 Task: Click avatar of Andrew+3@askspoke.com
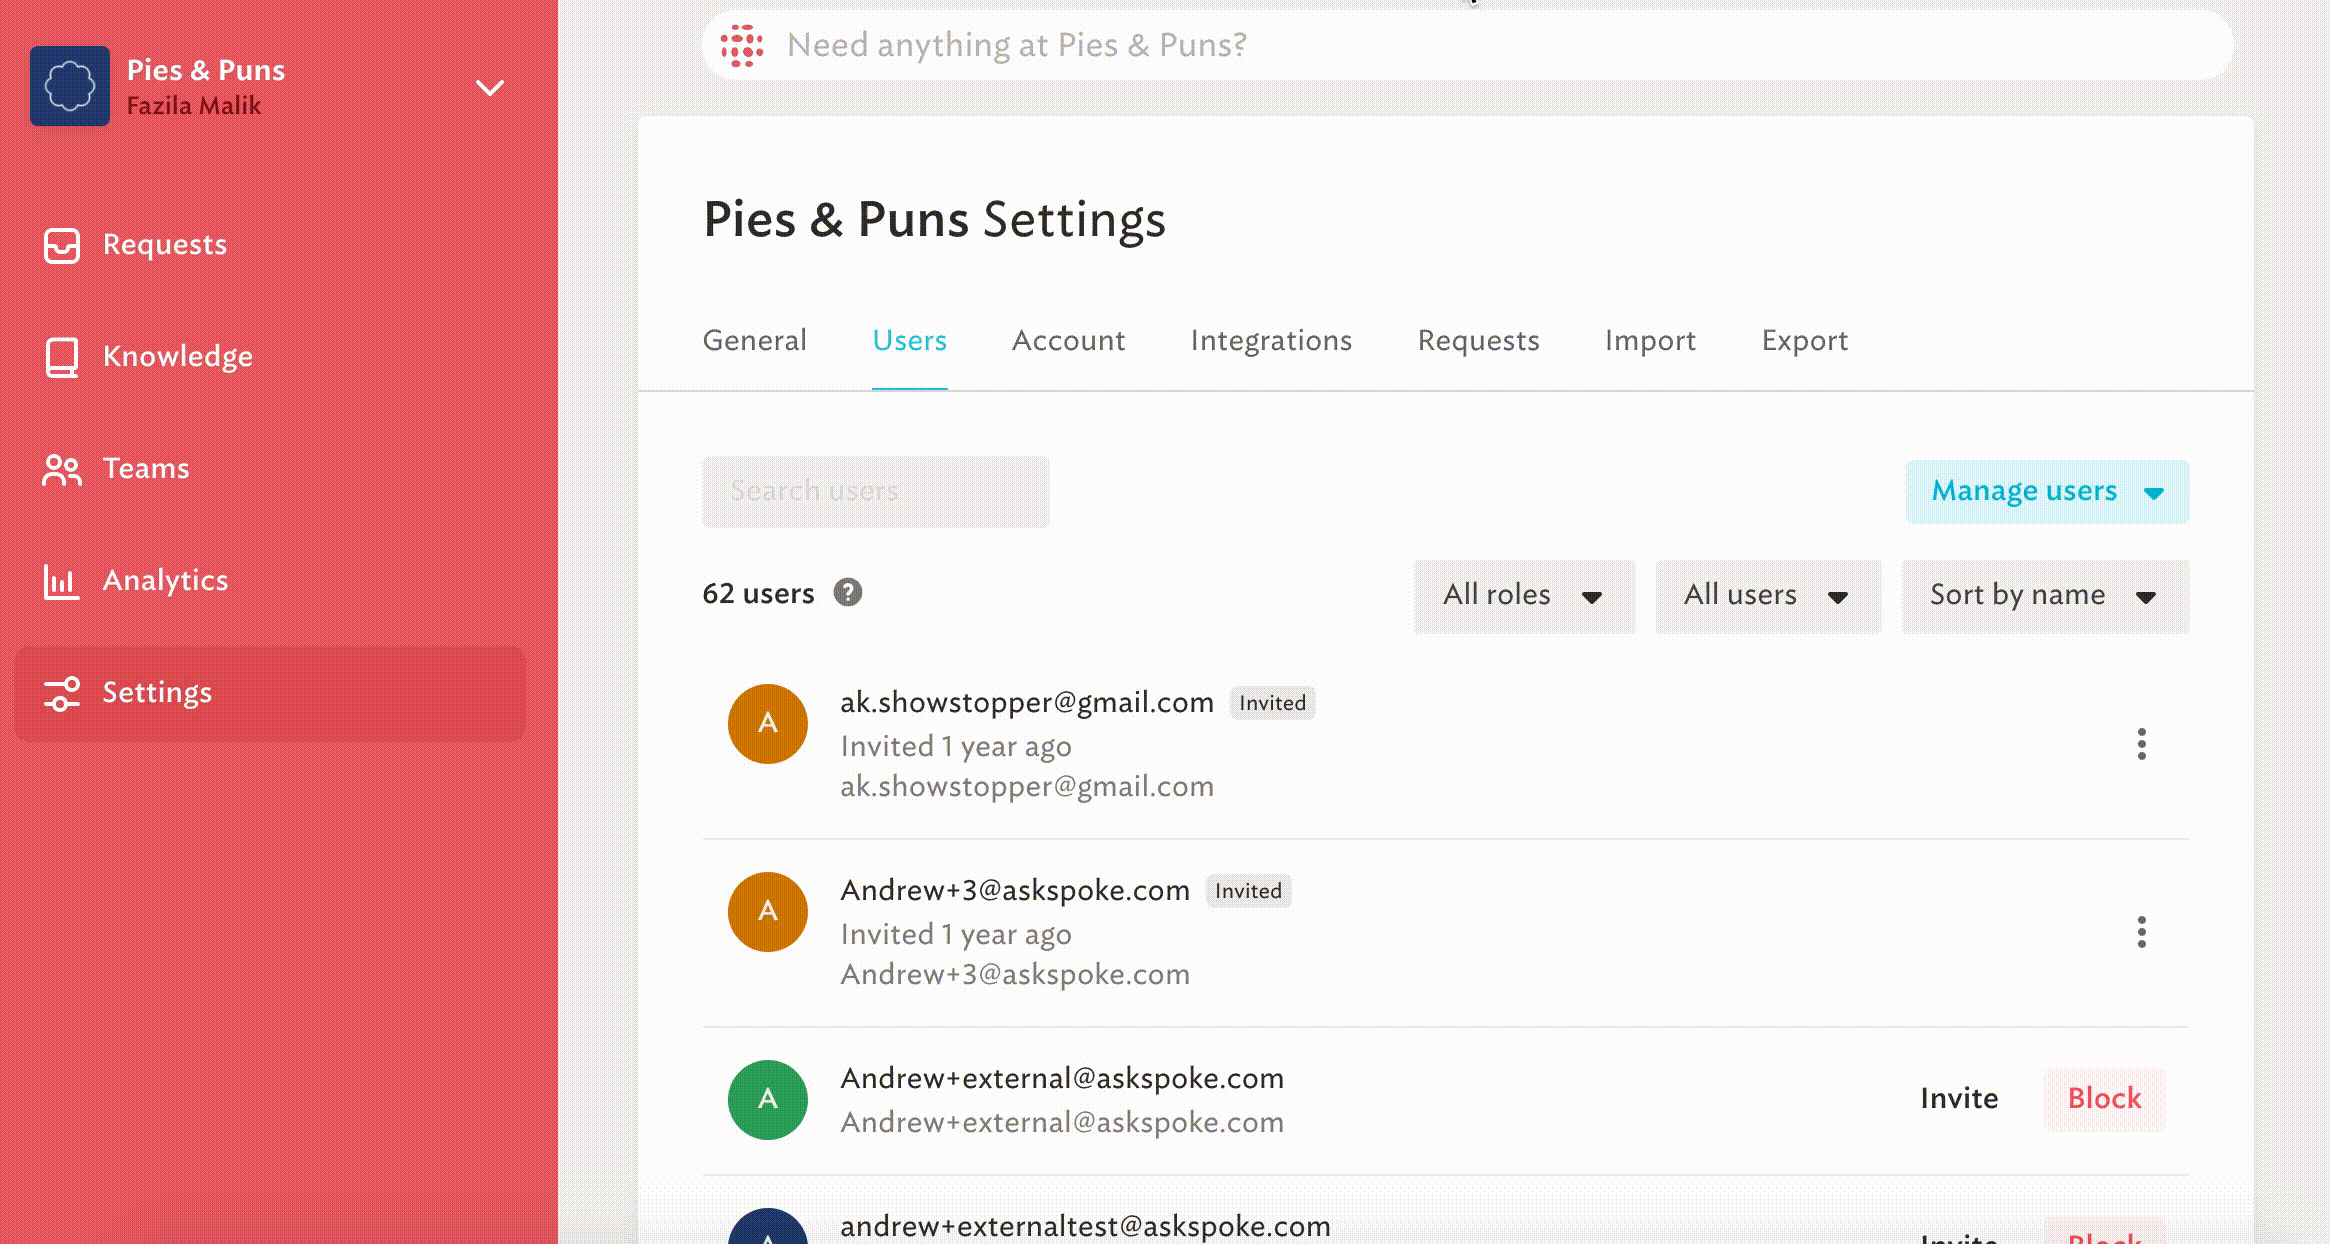(768, 912)
